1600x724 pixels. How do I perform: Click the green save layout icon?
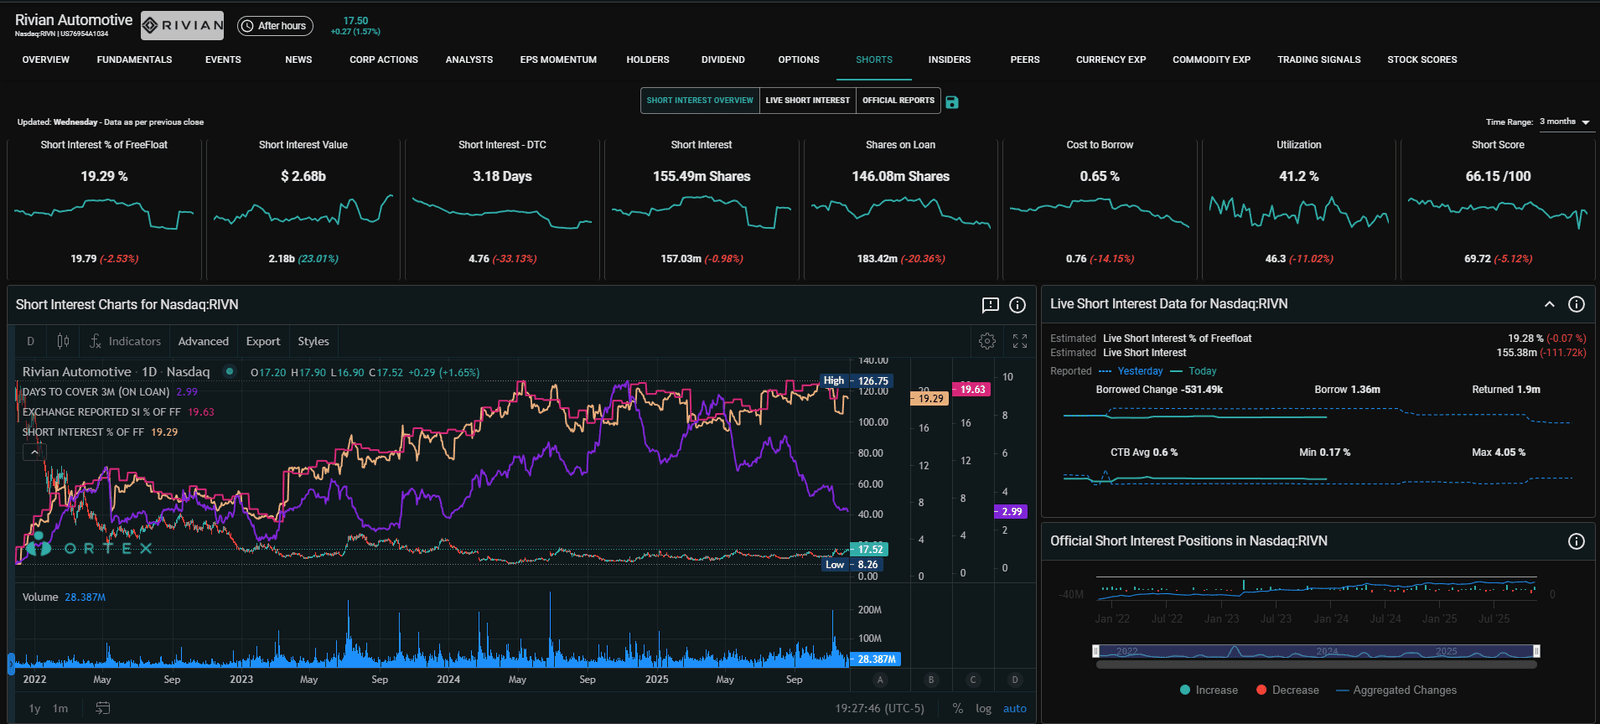pyautogui.click(x=952, y=102)
